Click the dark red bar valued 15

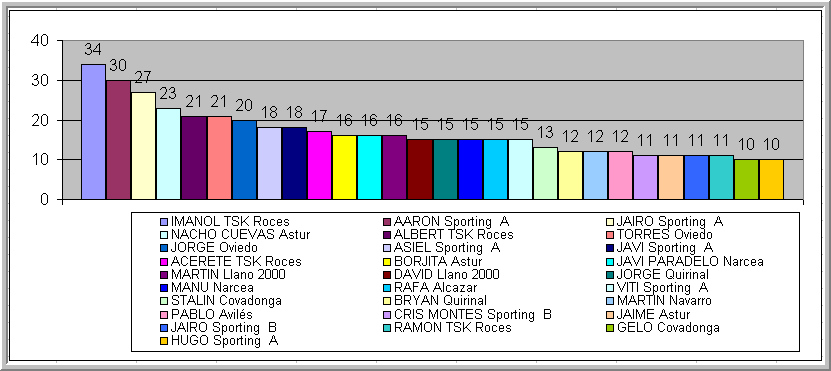(x=420, y=170)
